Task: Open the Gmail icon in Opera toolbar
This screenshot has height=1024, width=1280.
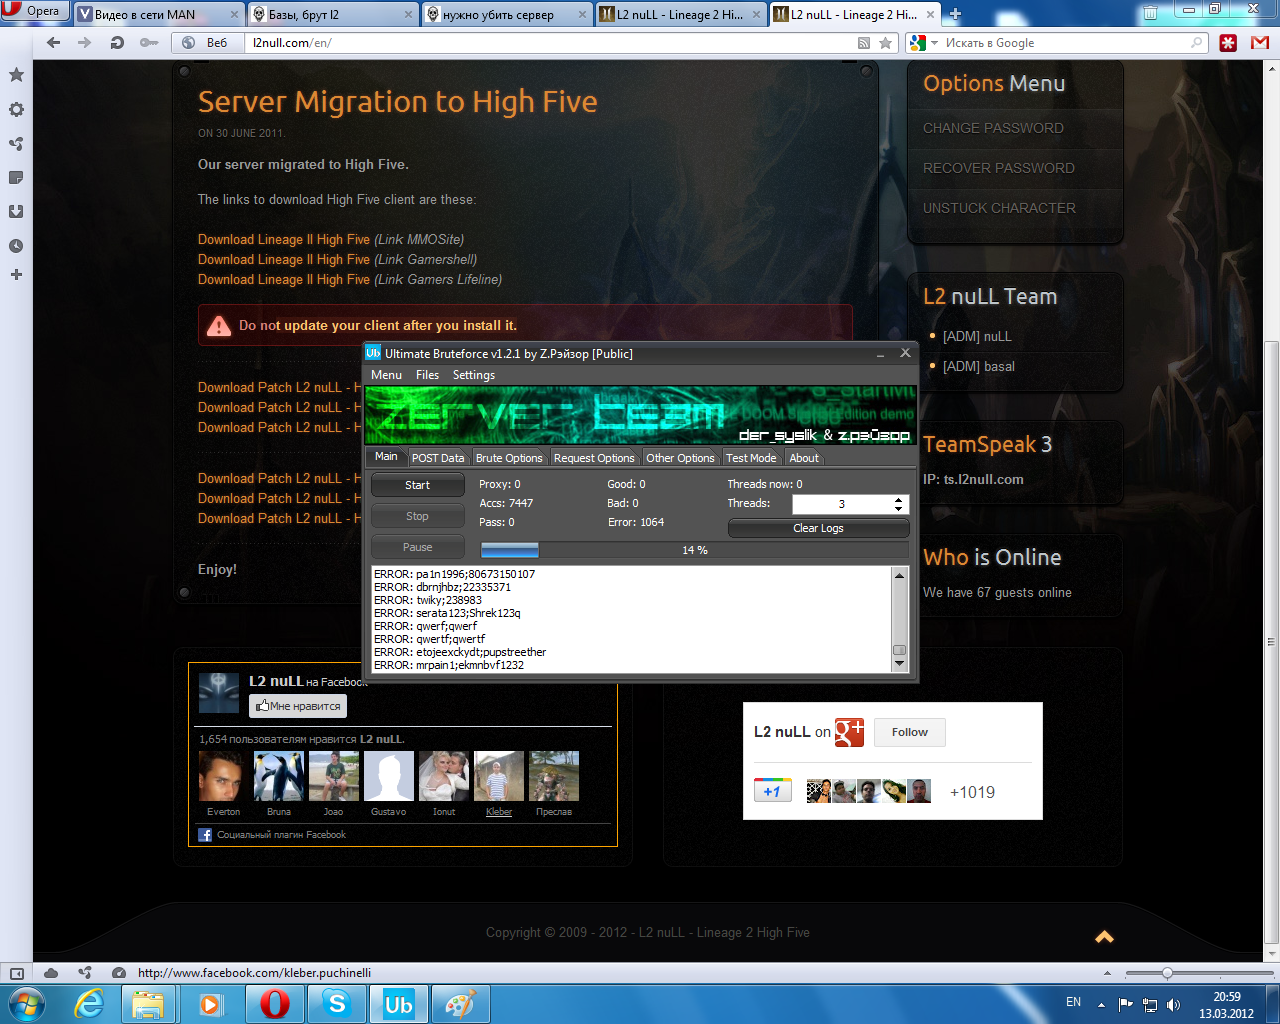Action: [x=1260, y=43]
